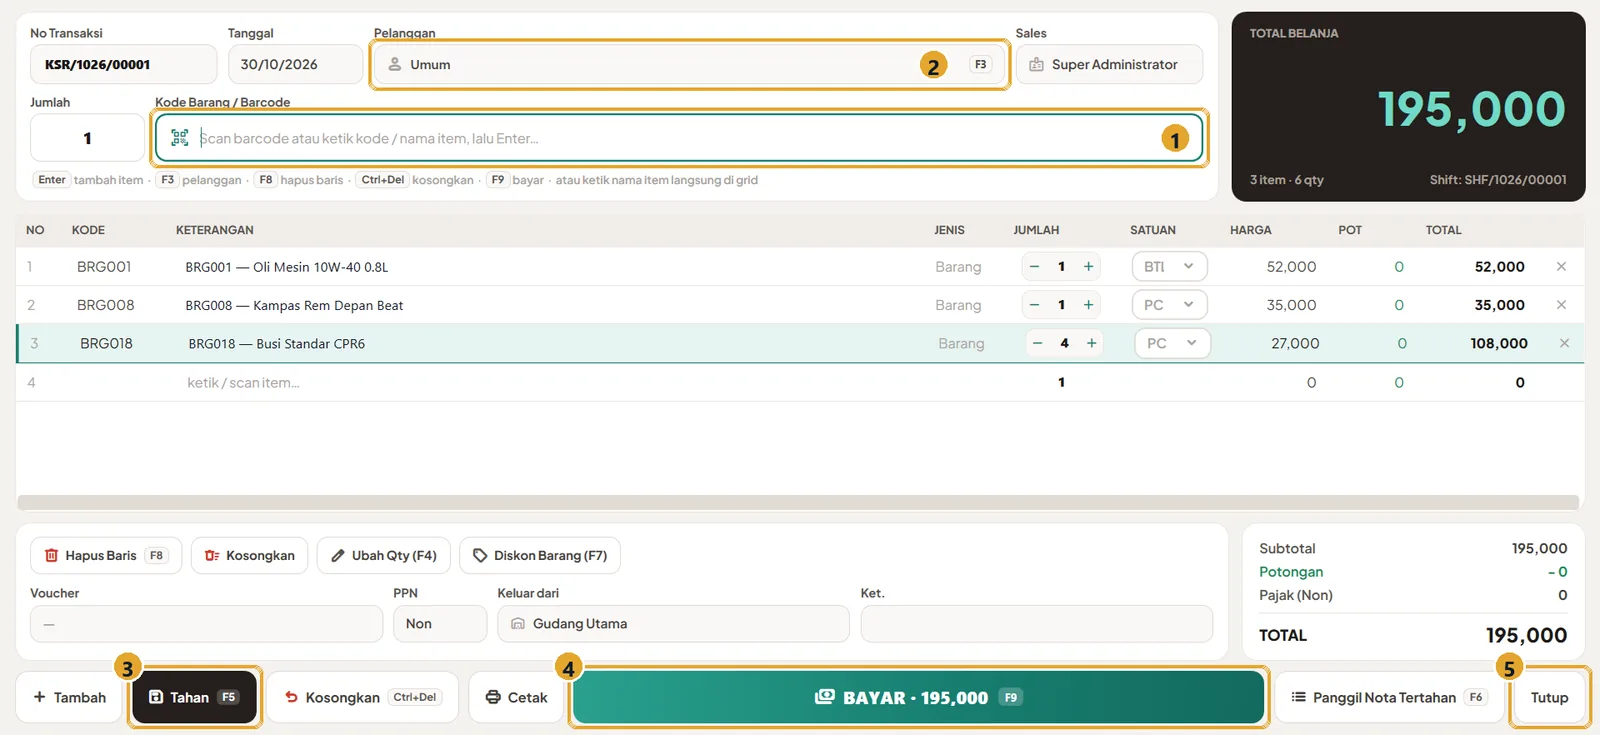Click the Tambah button
This screenshot has width=1600, height=735.
tap(69, 697)
